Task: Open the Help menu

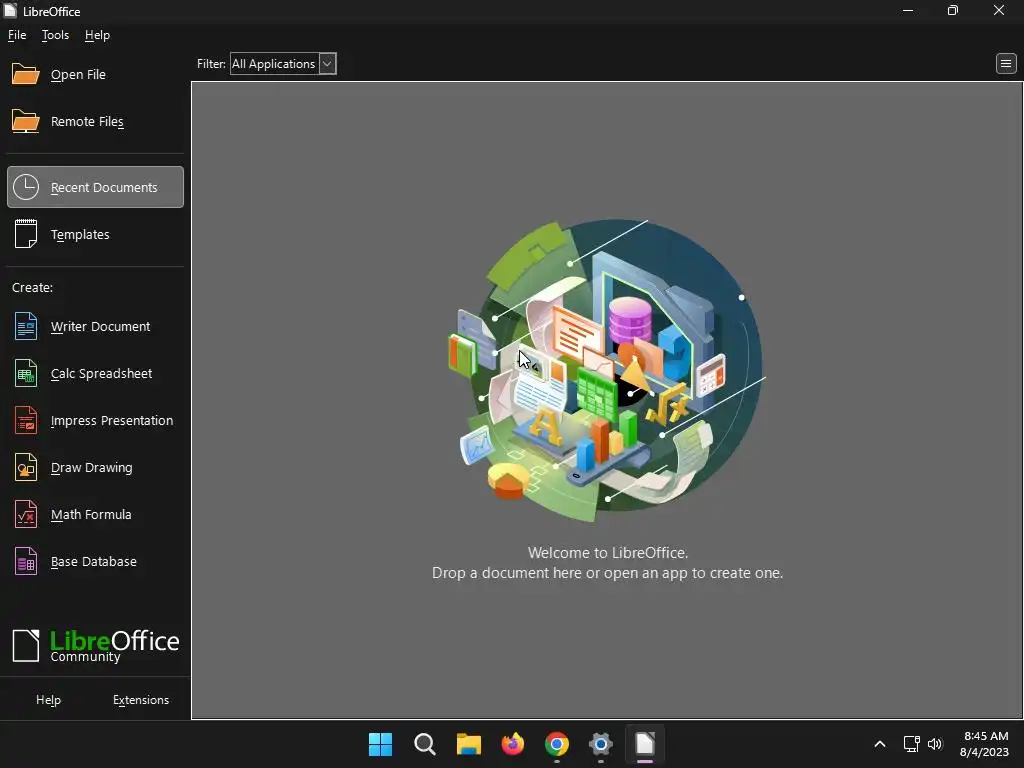Action: [97, 35]
